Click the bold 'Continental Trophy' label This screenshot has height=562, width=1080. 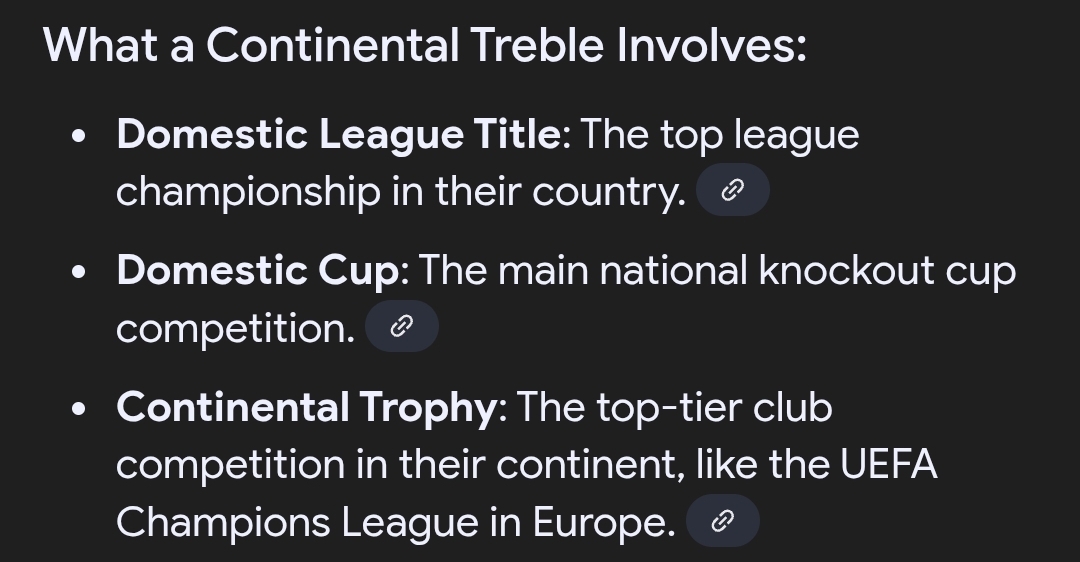pyautogui.click(x=307, y=408)
